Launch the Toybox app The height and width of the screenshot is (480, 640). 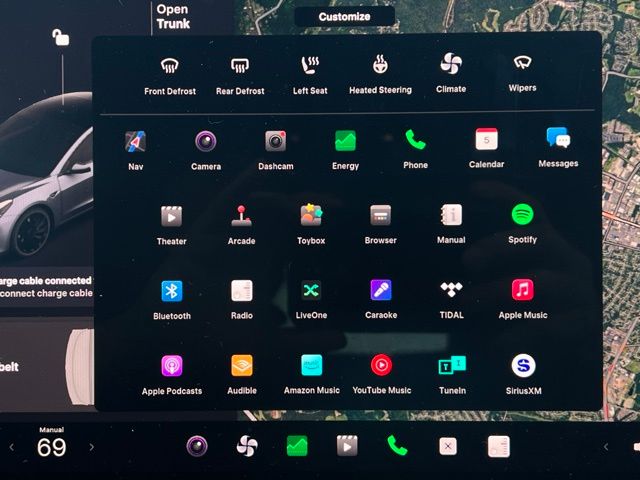pos(311,216)
